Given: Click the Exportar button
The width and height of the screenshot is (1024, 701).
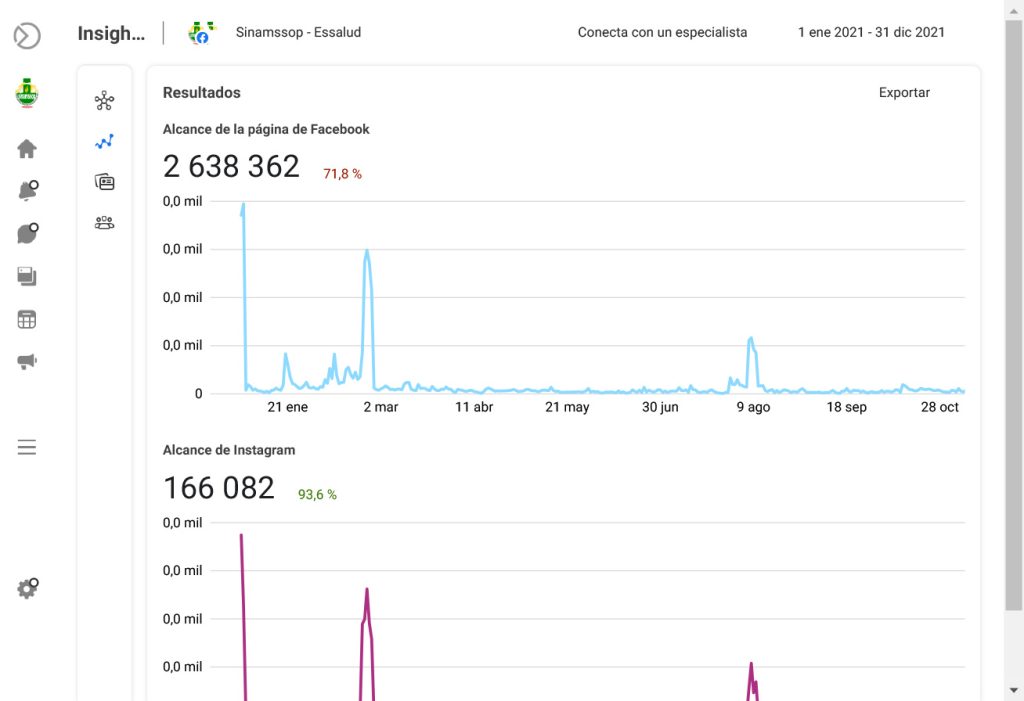Looking at the screenshot, I should (904, 92).
